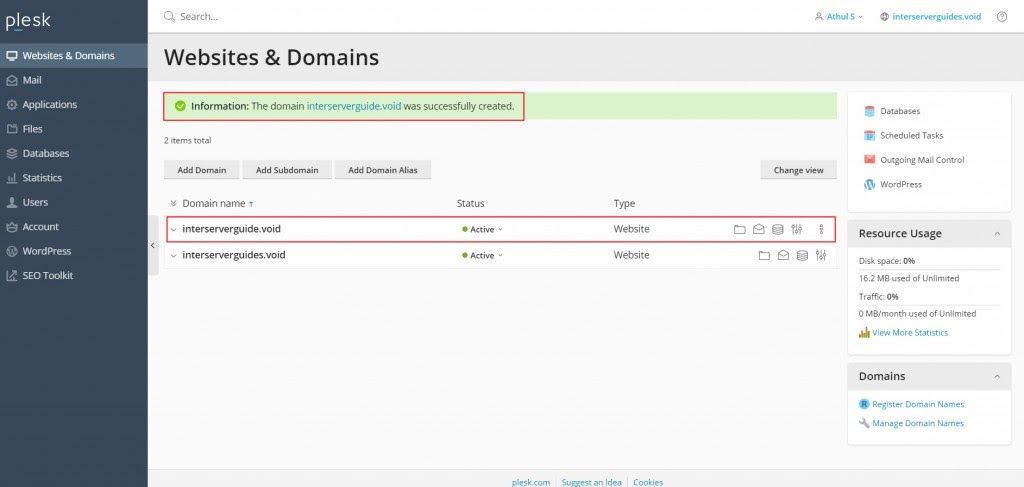Click the green success checkmark icon
The image size is (1024, 487).
pos(180,106)
